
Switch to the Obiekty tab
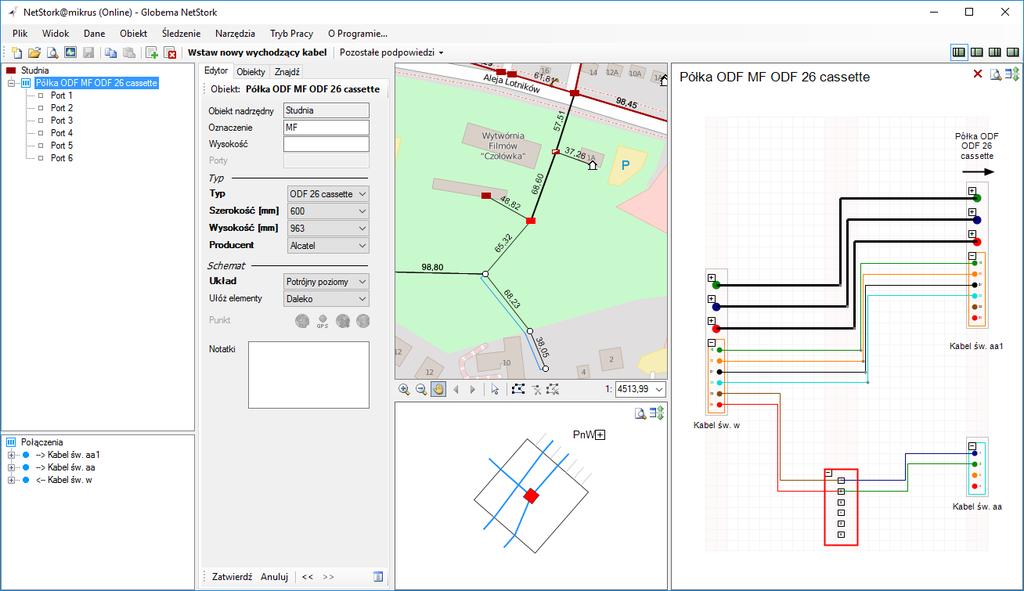tap(251, 72)
